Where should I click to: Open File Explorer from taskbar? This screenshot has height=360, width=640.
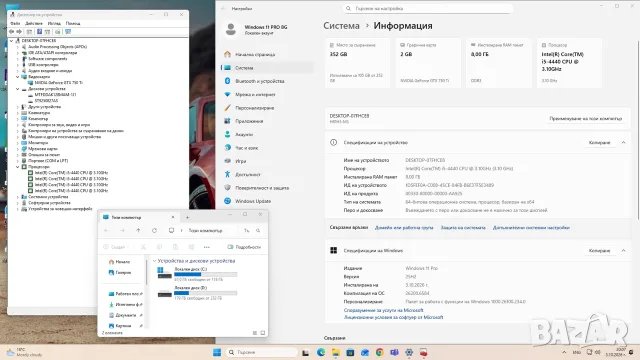click(x=336, y=352)
